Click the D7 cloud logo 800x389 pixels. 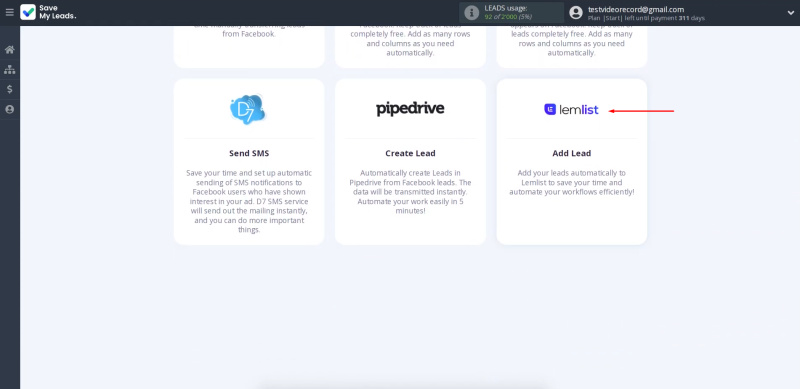tap(248, 109)
